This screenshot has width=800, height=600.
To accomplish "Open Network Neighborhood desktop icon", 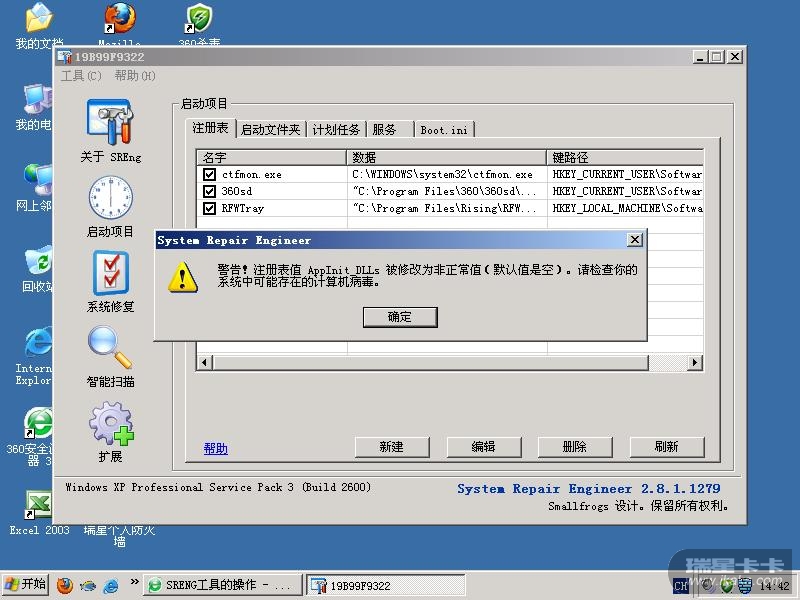I will pyautogui.click(x=38, y=180).
